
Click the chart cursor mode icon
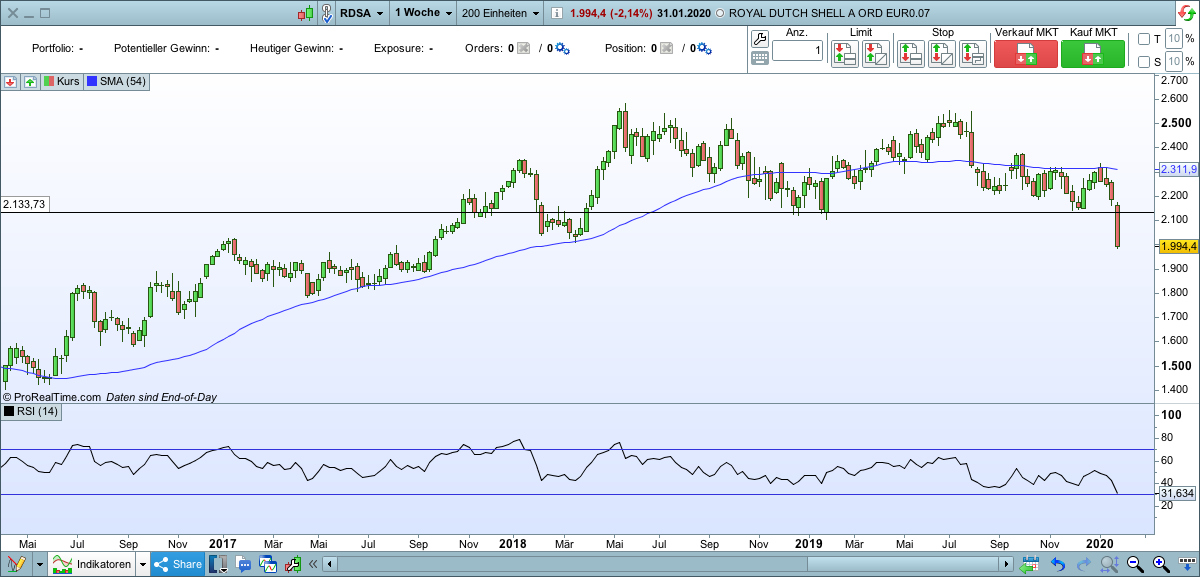(218, 564)
